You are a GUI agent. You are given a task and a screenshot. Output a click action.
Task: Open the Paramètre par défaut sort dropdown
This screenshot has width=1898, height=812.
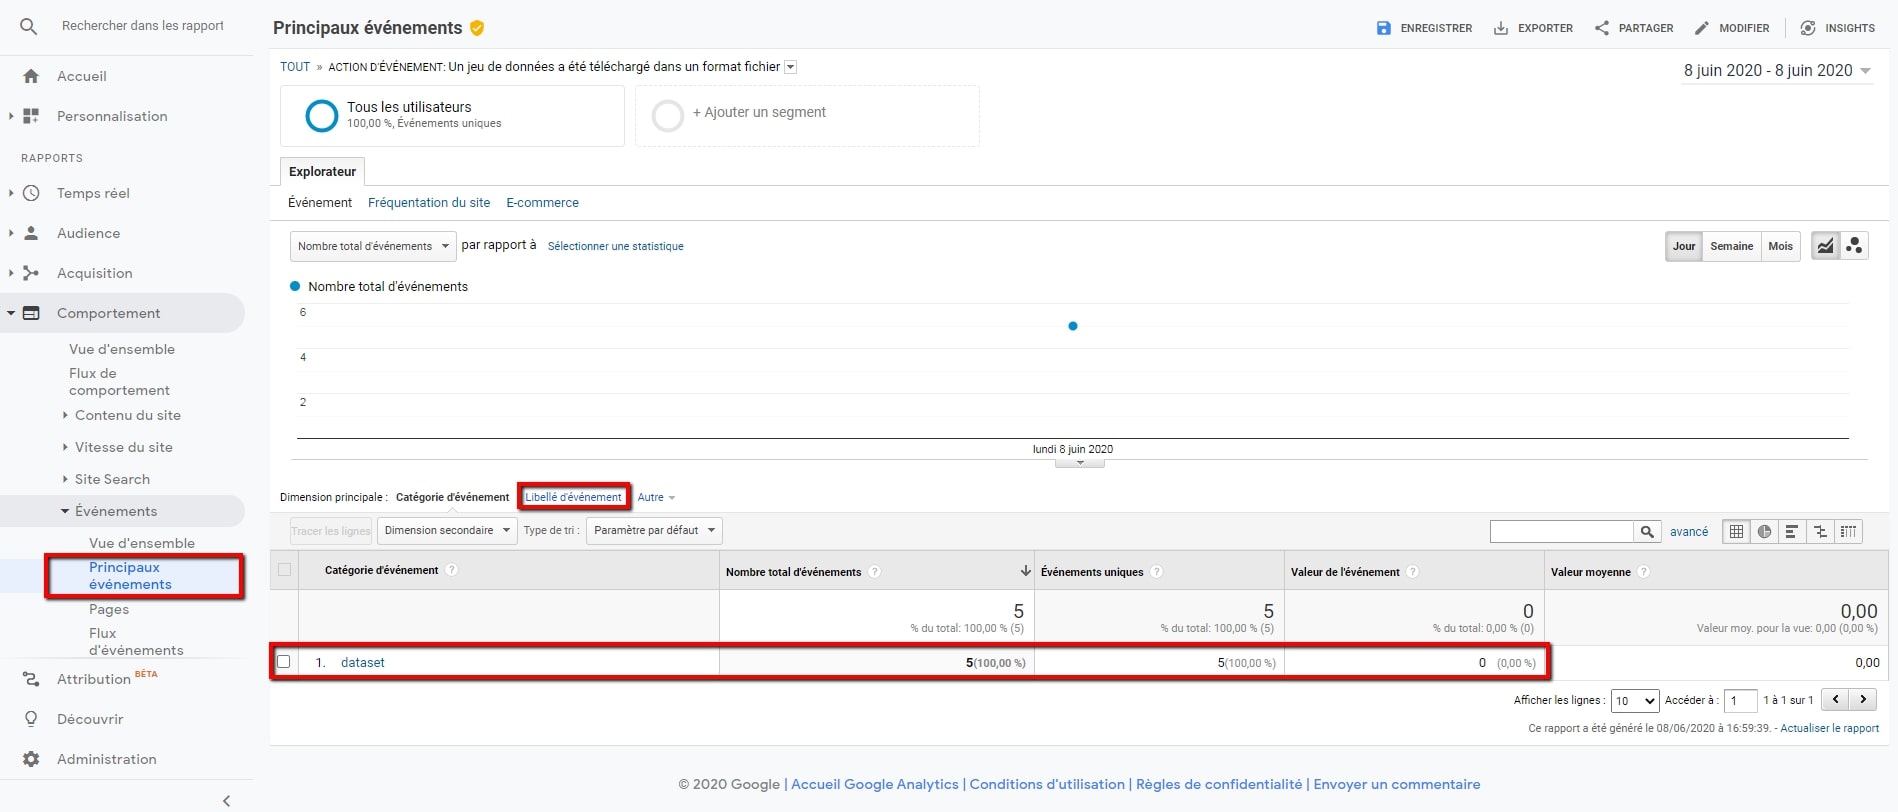[654, 531]
